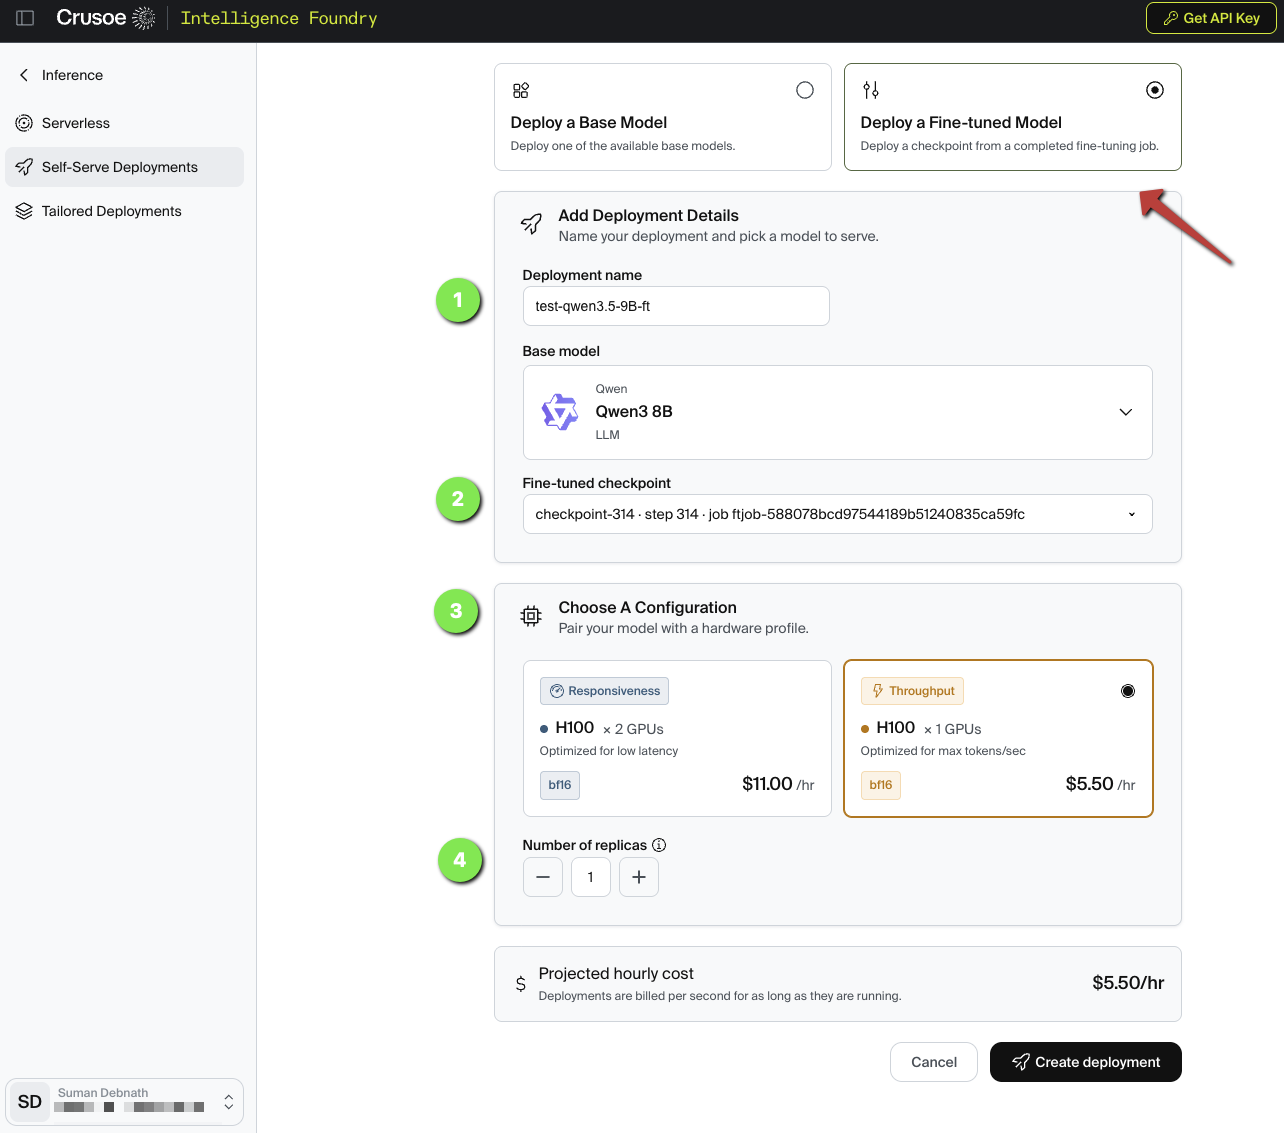Click the rocket icon beside Add Deployment Details
The height and width of the screenshot is (1133, 1284).
click(531, 223)
